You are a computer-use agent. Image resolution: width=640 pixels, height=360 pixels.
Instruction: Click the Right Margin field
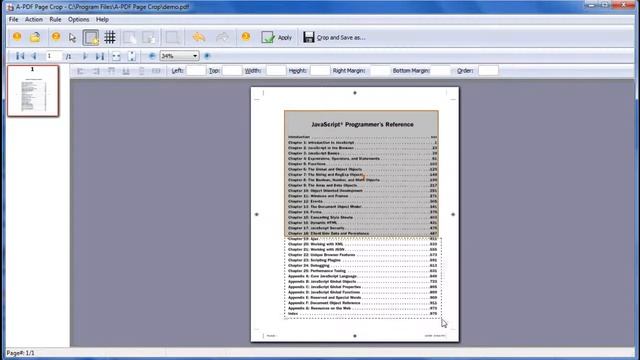point(380,71)
